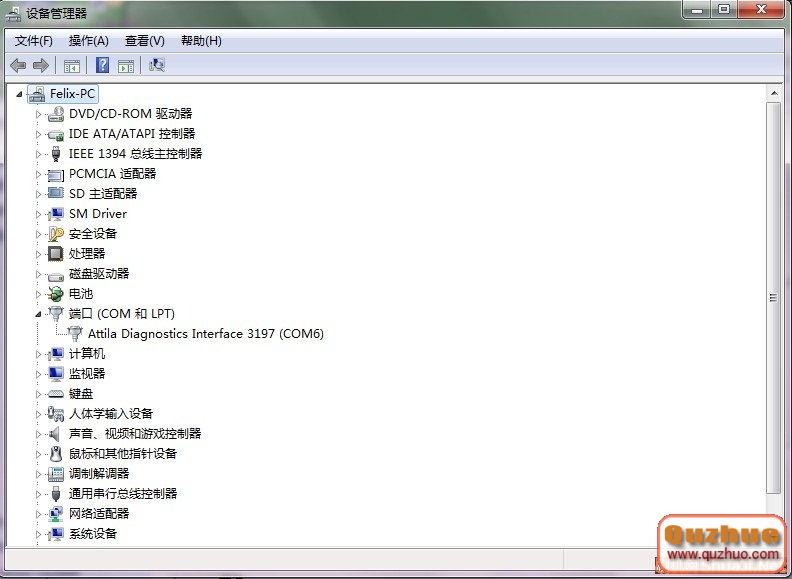Click the Back arrow toolbar icon

18,65
